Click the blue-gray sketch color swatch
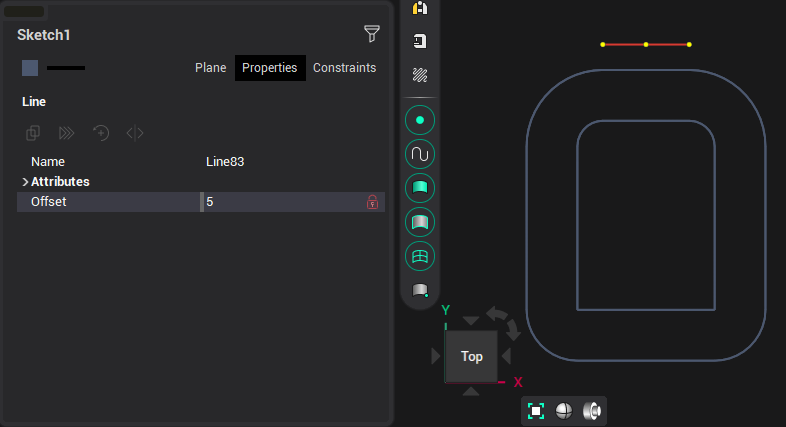The height and width of the screenshot is (427, 786). tap(30, 68)
